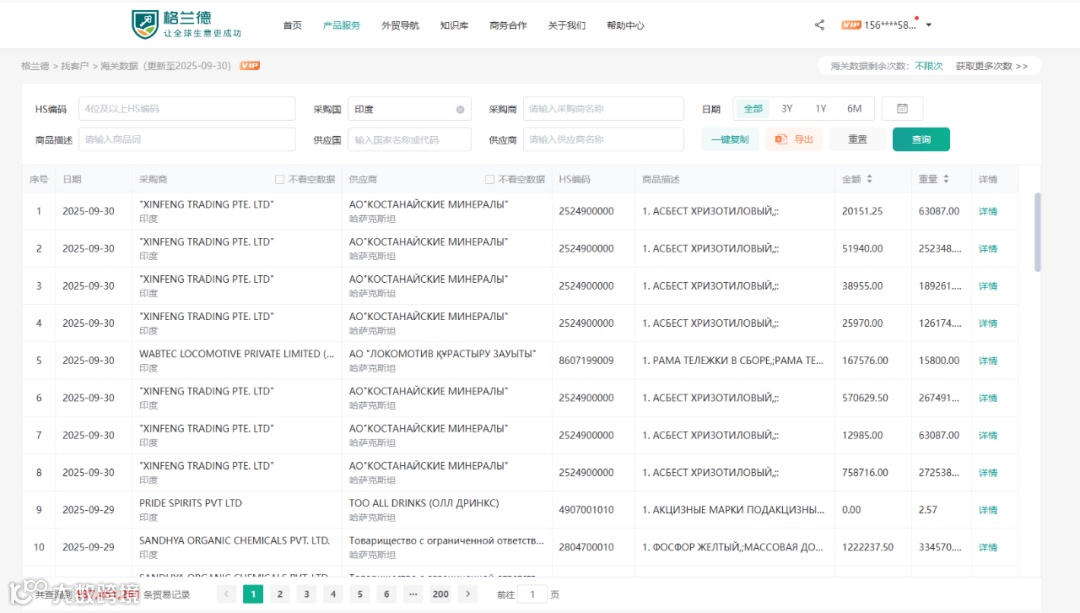This screenshot has height=613, width=1080.
Task: Open 详情 for row 10 SANDHYA ORGANIC
Action: [x=988, y=548]
